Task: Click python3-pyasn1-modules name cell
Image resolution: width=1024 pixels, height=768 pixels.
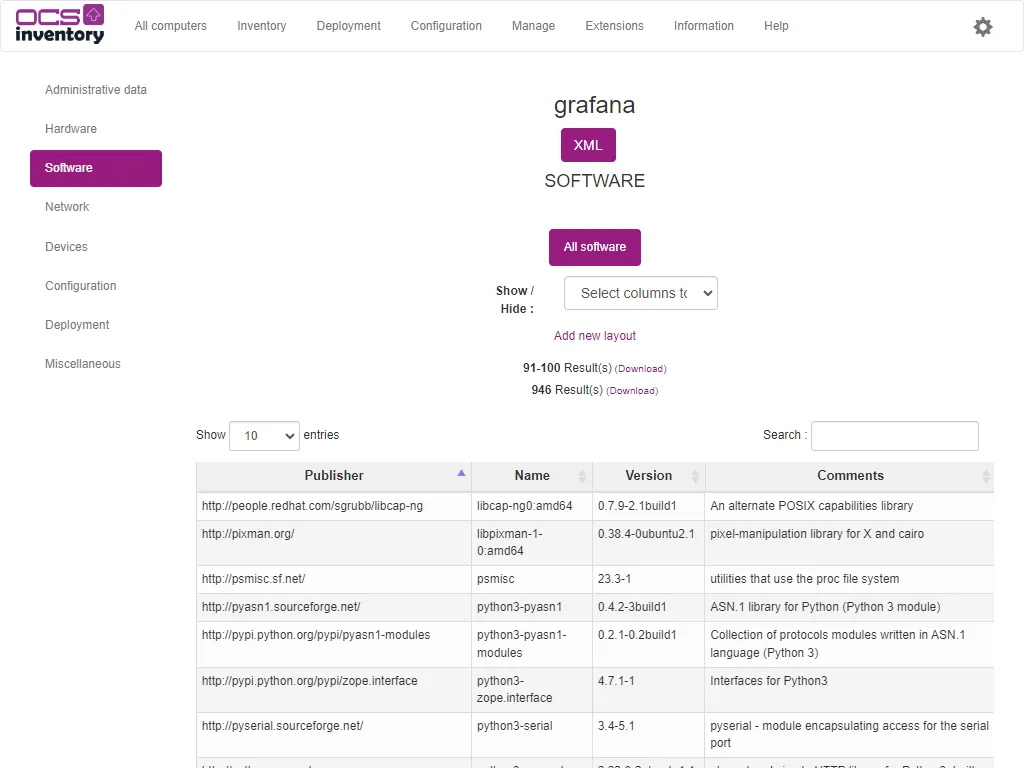Action: 532,644
